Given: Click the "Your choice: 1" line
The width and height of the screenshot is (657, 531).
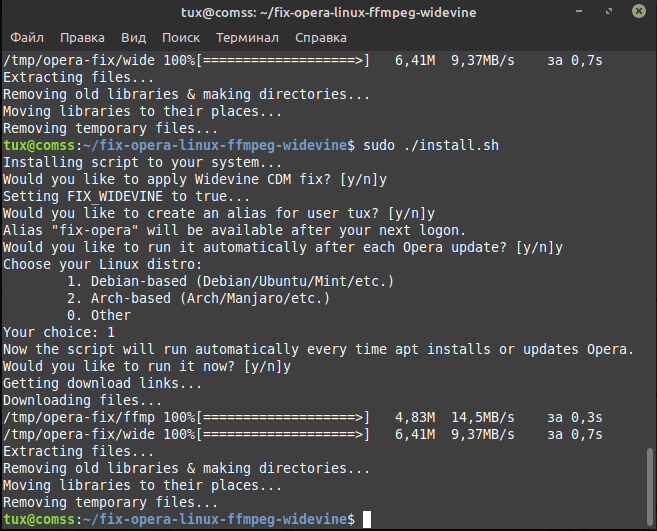Looking at the screenshot, I should click(59, 332).
